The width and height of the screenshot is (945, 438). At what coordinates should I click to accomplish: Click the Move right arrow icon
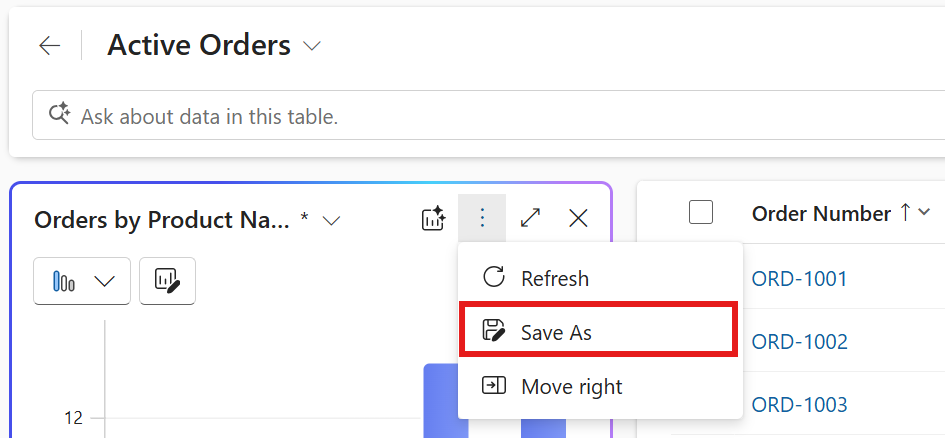pyautogui.click(x=493, y=386)
